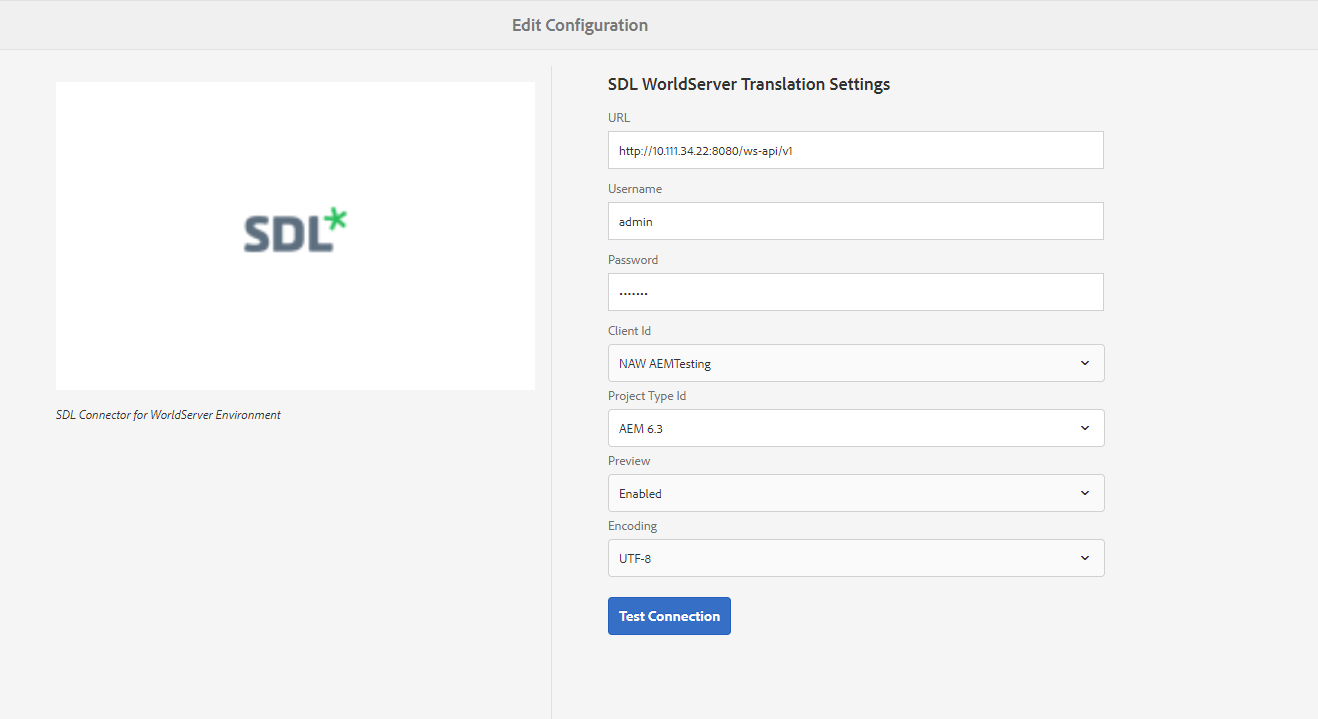Screen dimensions: 1318x719
Task: Click the Encoding label
Action: point(633,526)
